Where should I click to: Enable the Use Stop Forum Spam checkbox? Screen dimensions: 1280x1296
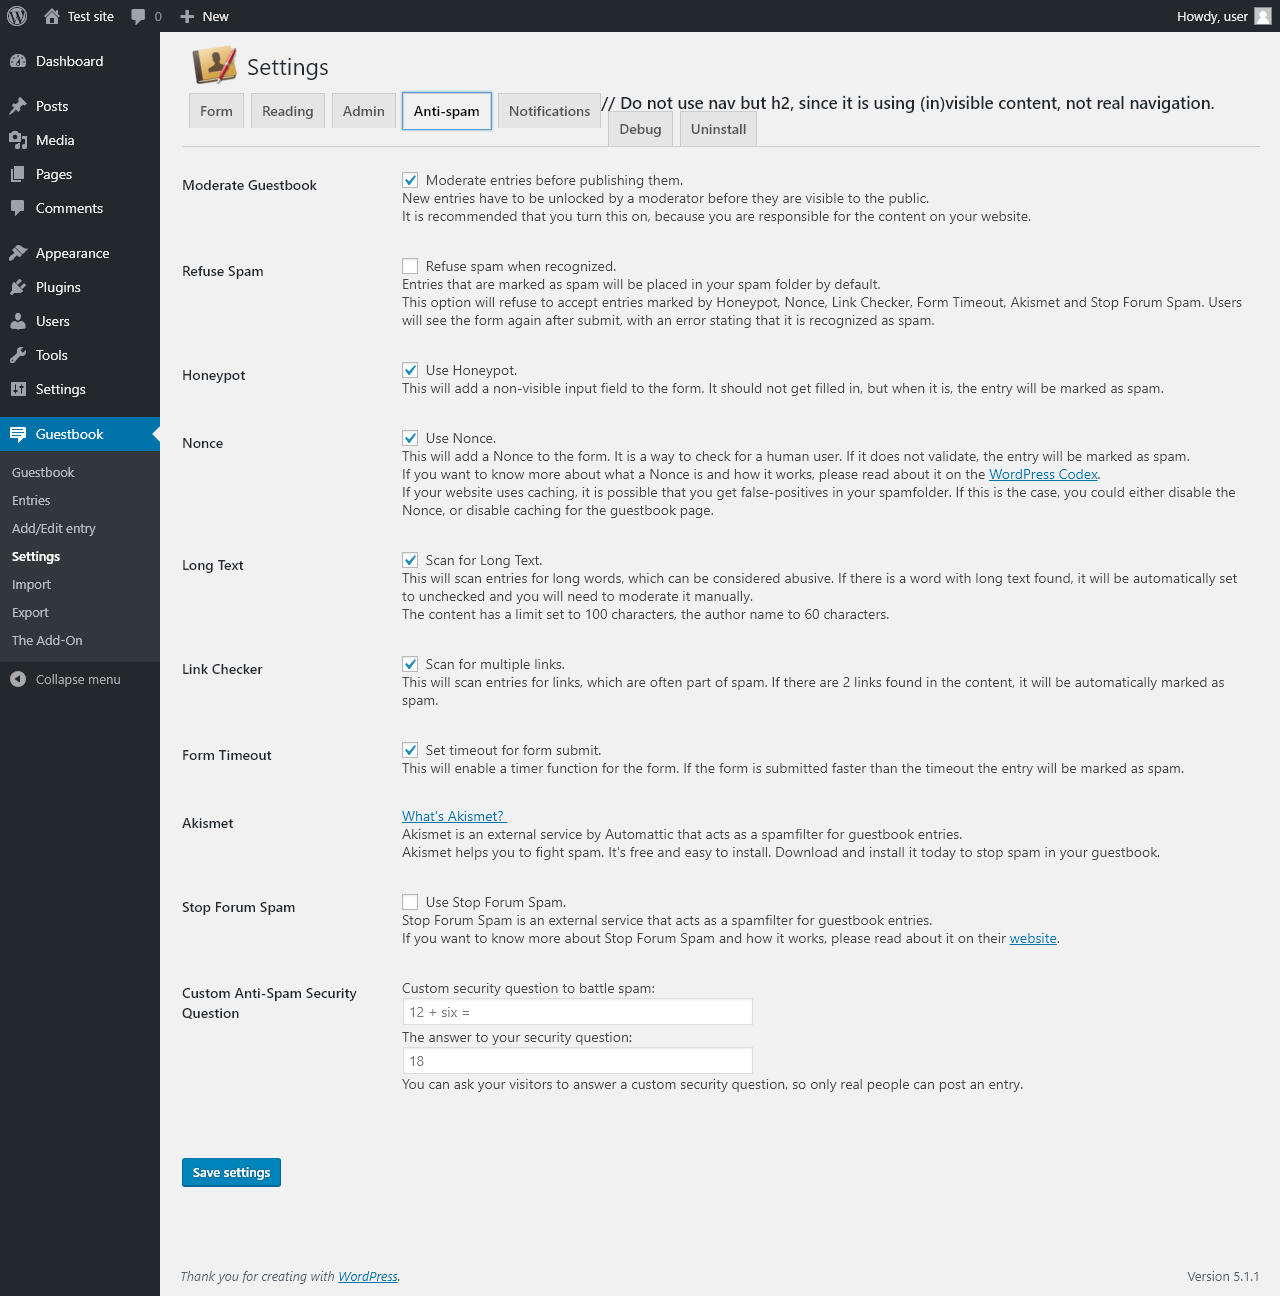[410, 902]
